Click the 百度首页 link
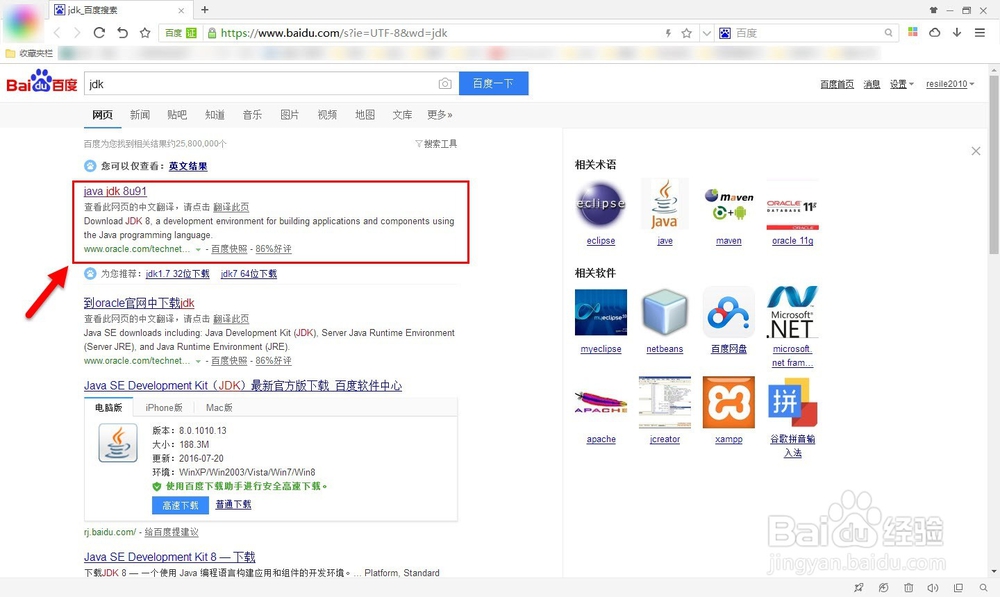 point(837,84)
